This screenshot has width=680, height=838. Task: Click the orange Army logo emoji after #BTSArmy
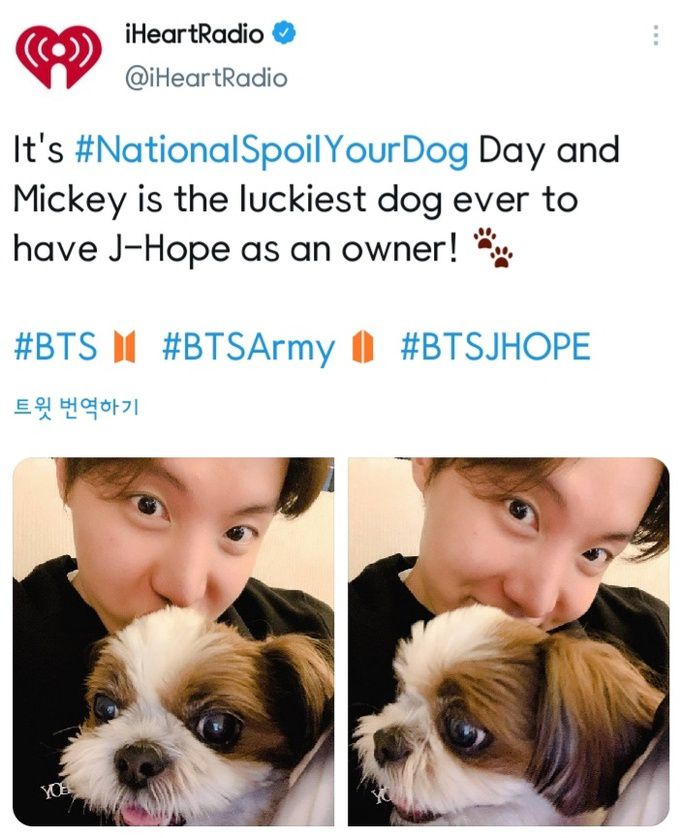362,346
